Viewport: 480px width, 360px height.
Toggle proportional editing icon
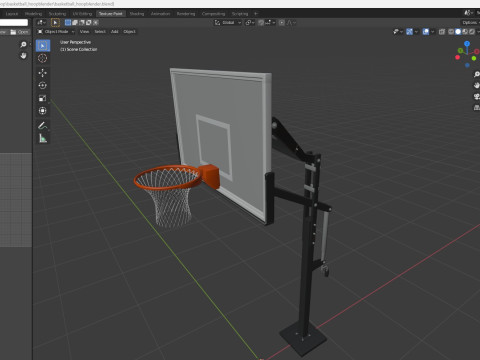pyautogui.click(x=282, y=23)
